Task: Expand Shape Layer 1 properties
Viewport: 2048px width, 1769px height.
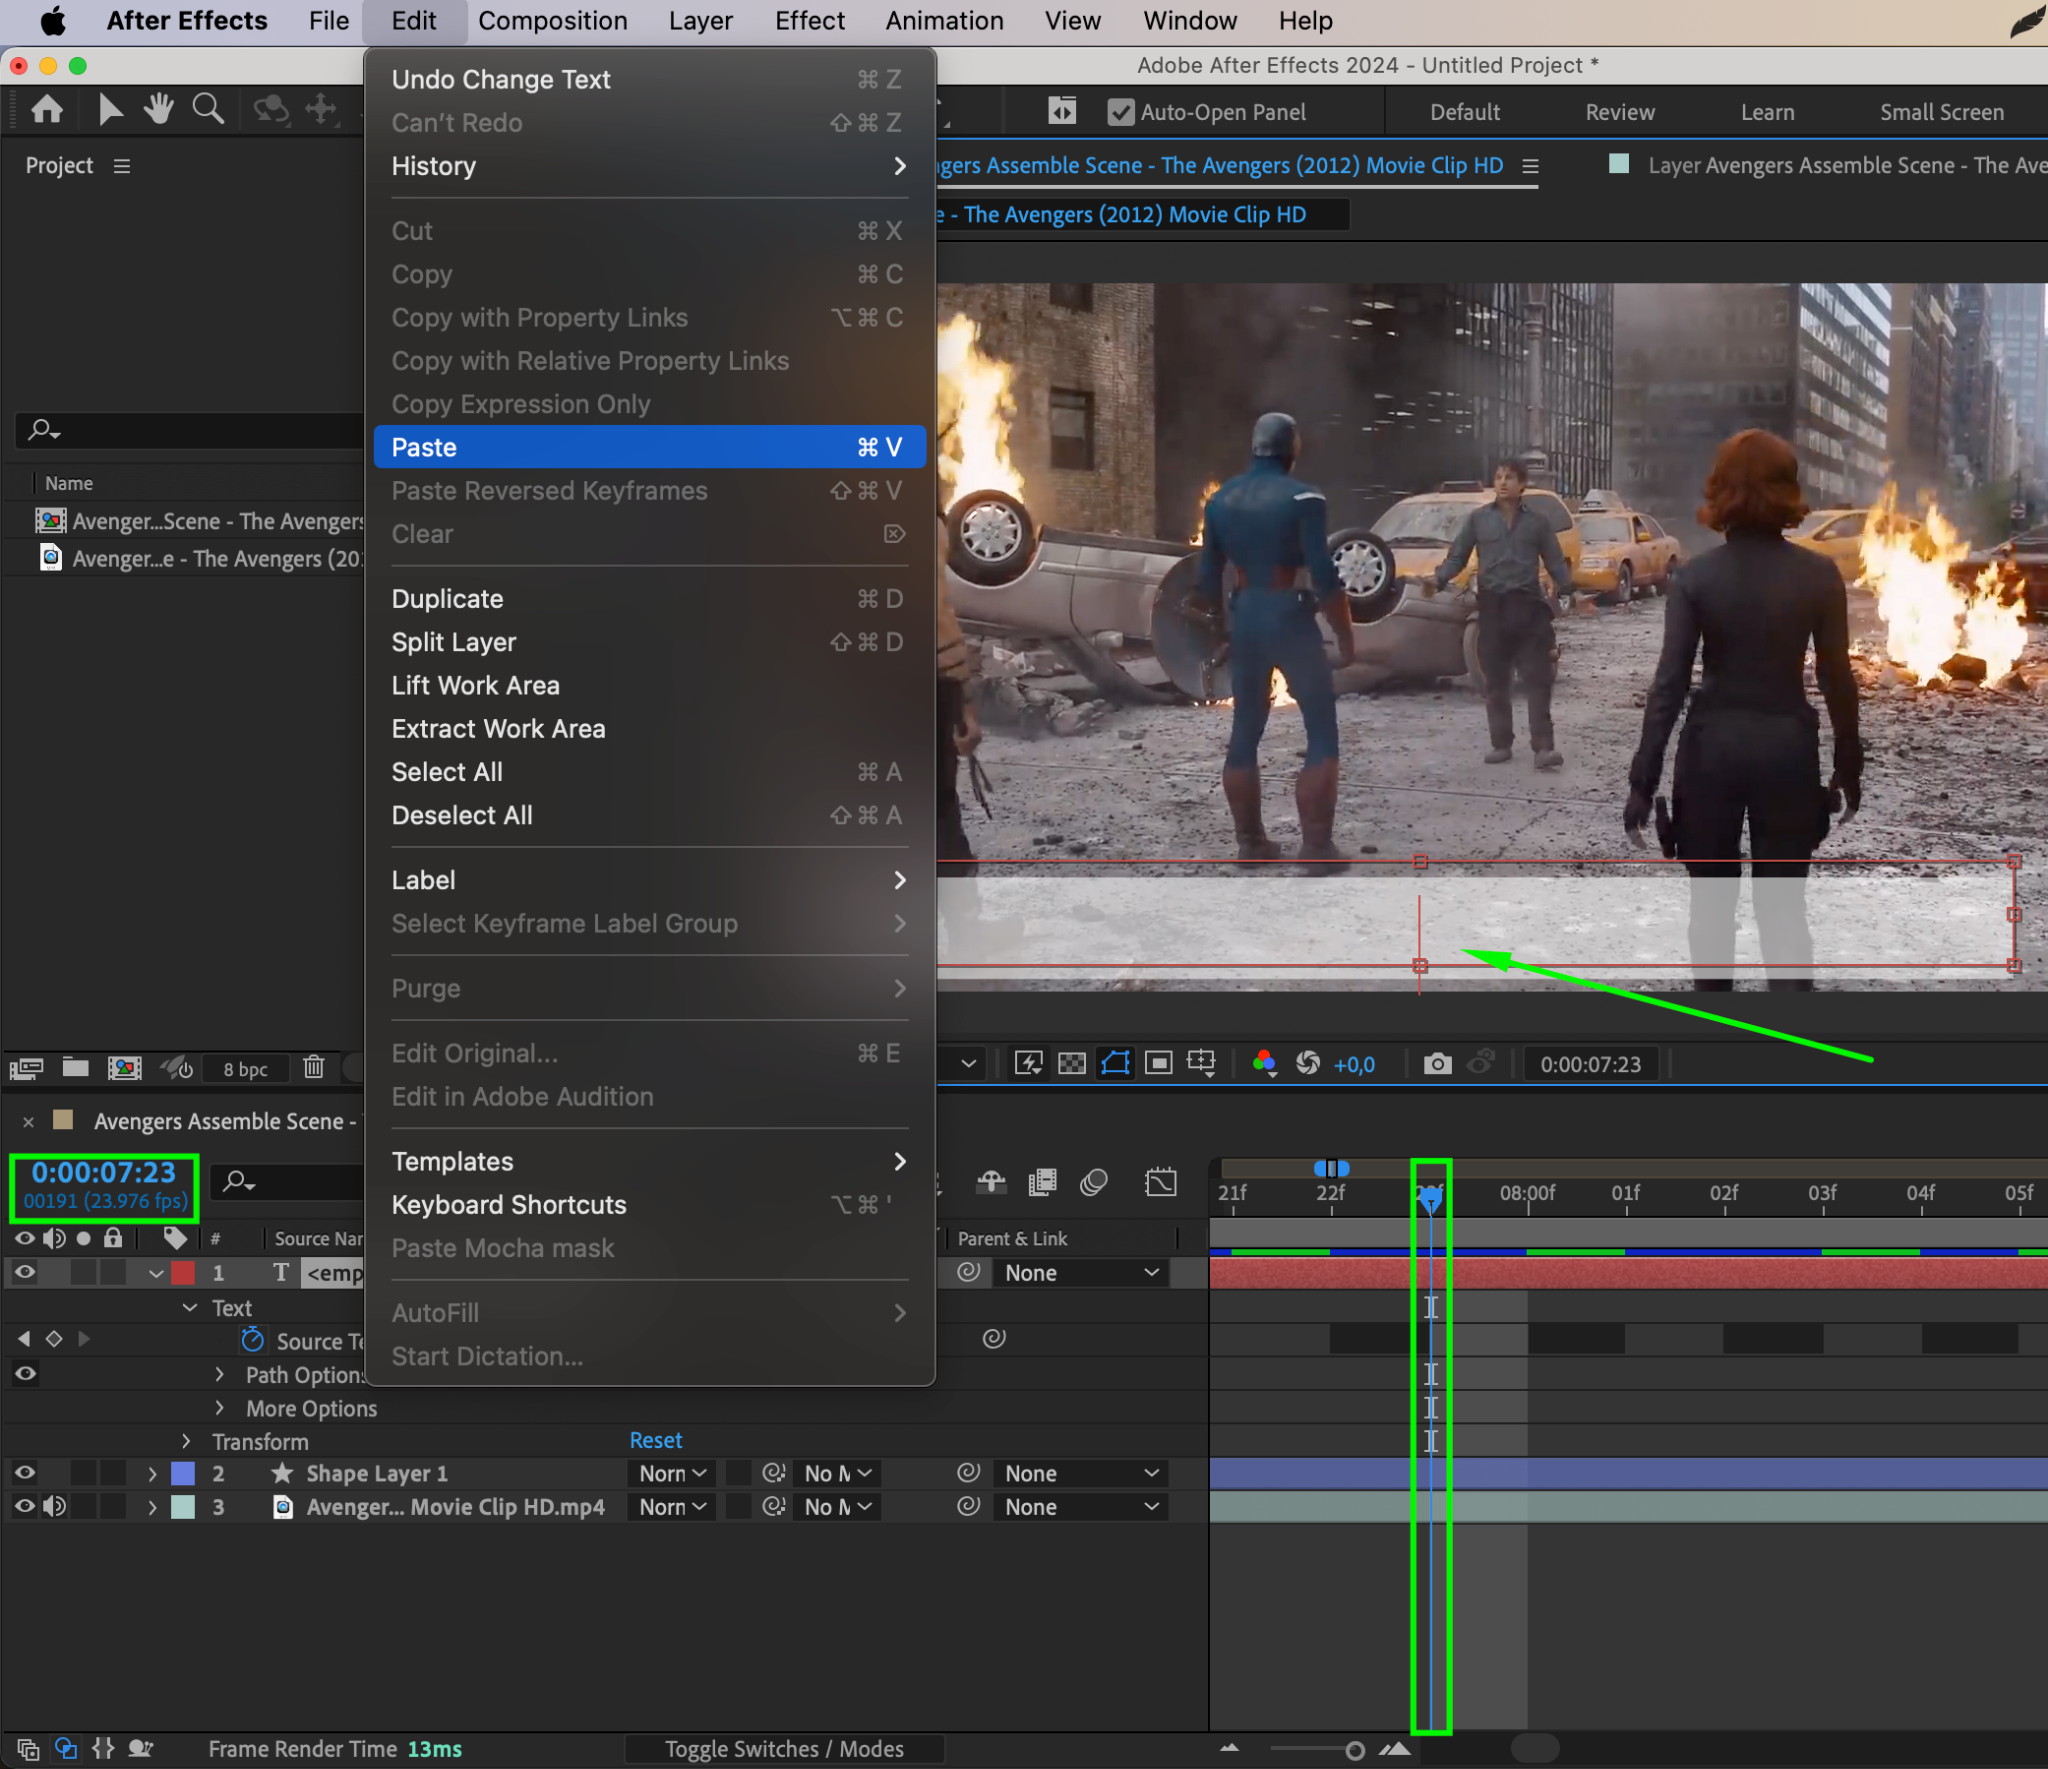Action: coord(152,1474)
